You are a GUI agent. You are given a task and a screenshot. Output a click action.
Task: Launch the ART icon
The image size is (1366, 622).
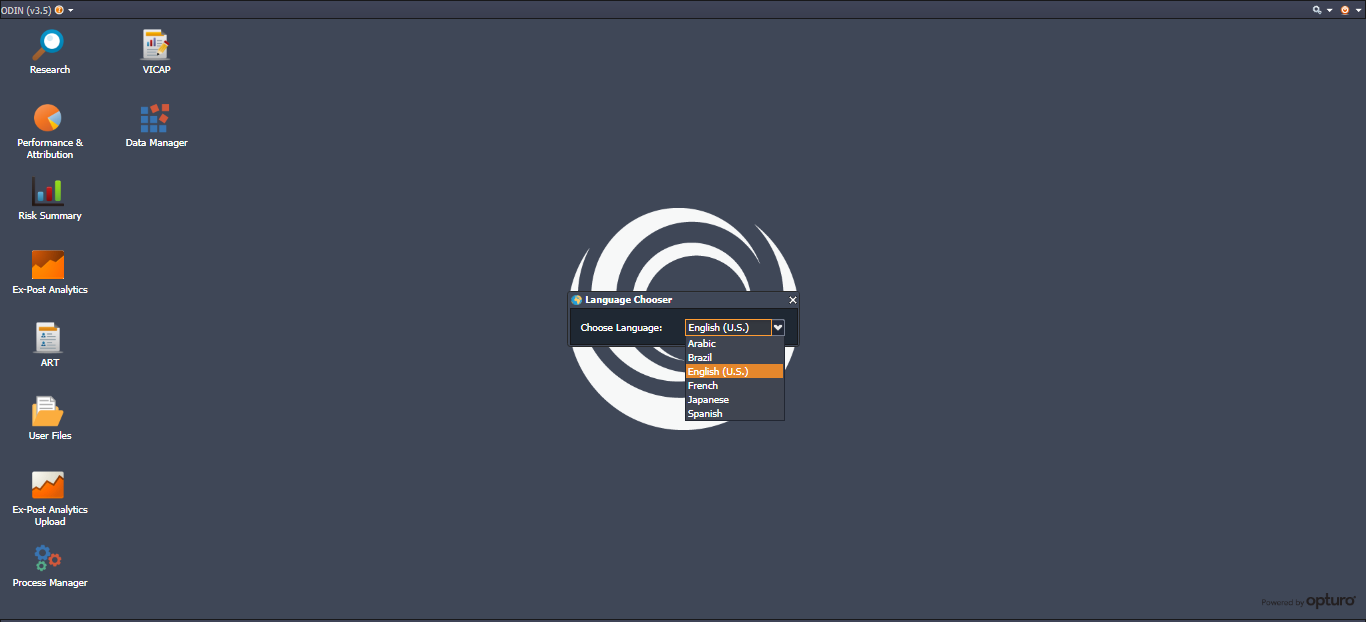(49, 338)
